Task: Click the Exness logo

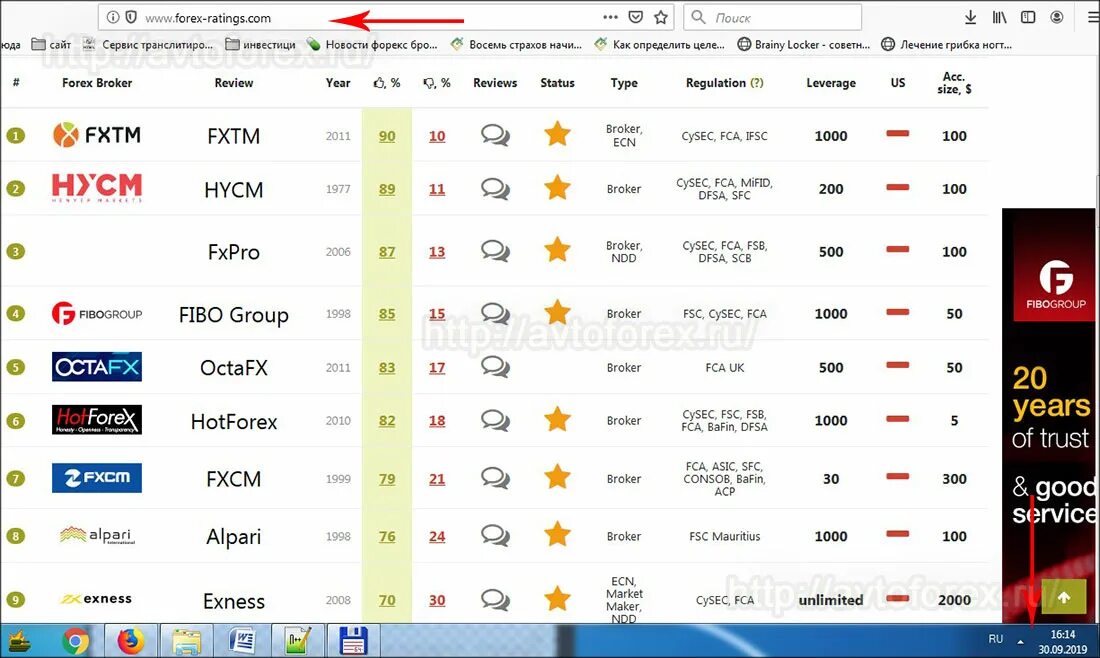Action: [x=96, y=599]
